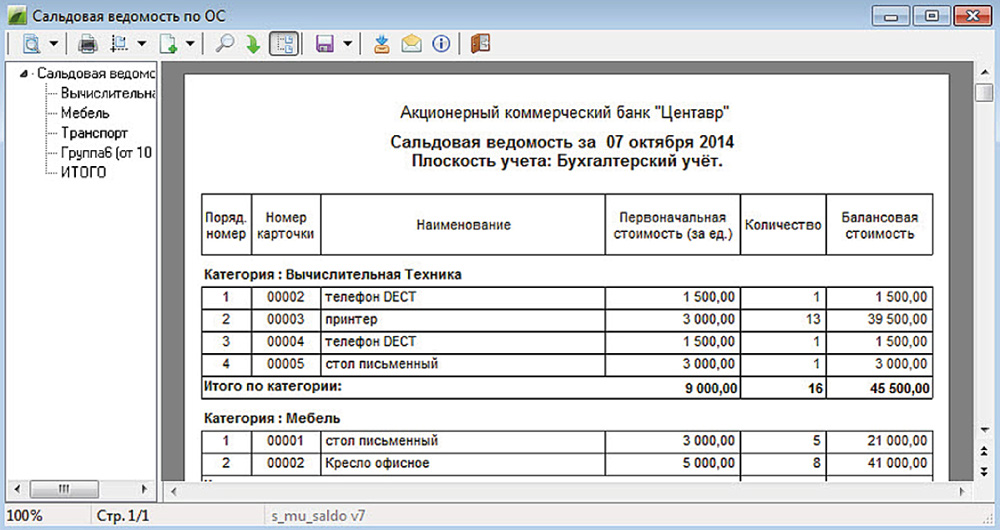Send report via envelope icon

coord(411,43)
